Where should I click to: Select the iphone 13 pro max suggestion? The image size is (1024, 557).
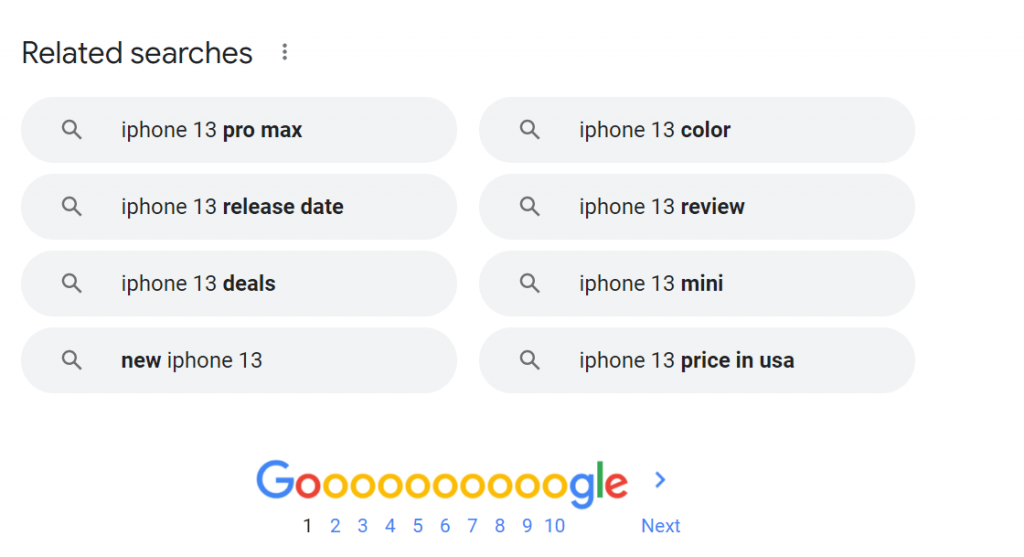[x=239, y=130]
